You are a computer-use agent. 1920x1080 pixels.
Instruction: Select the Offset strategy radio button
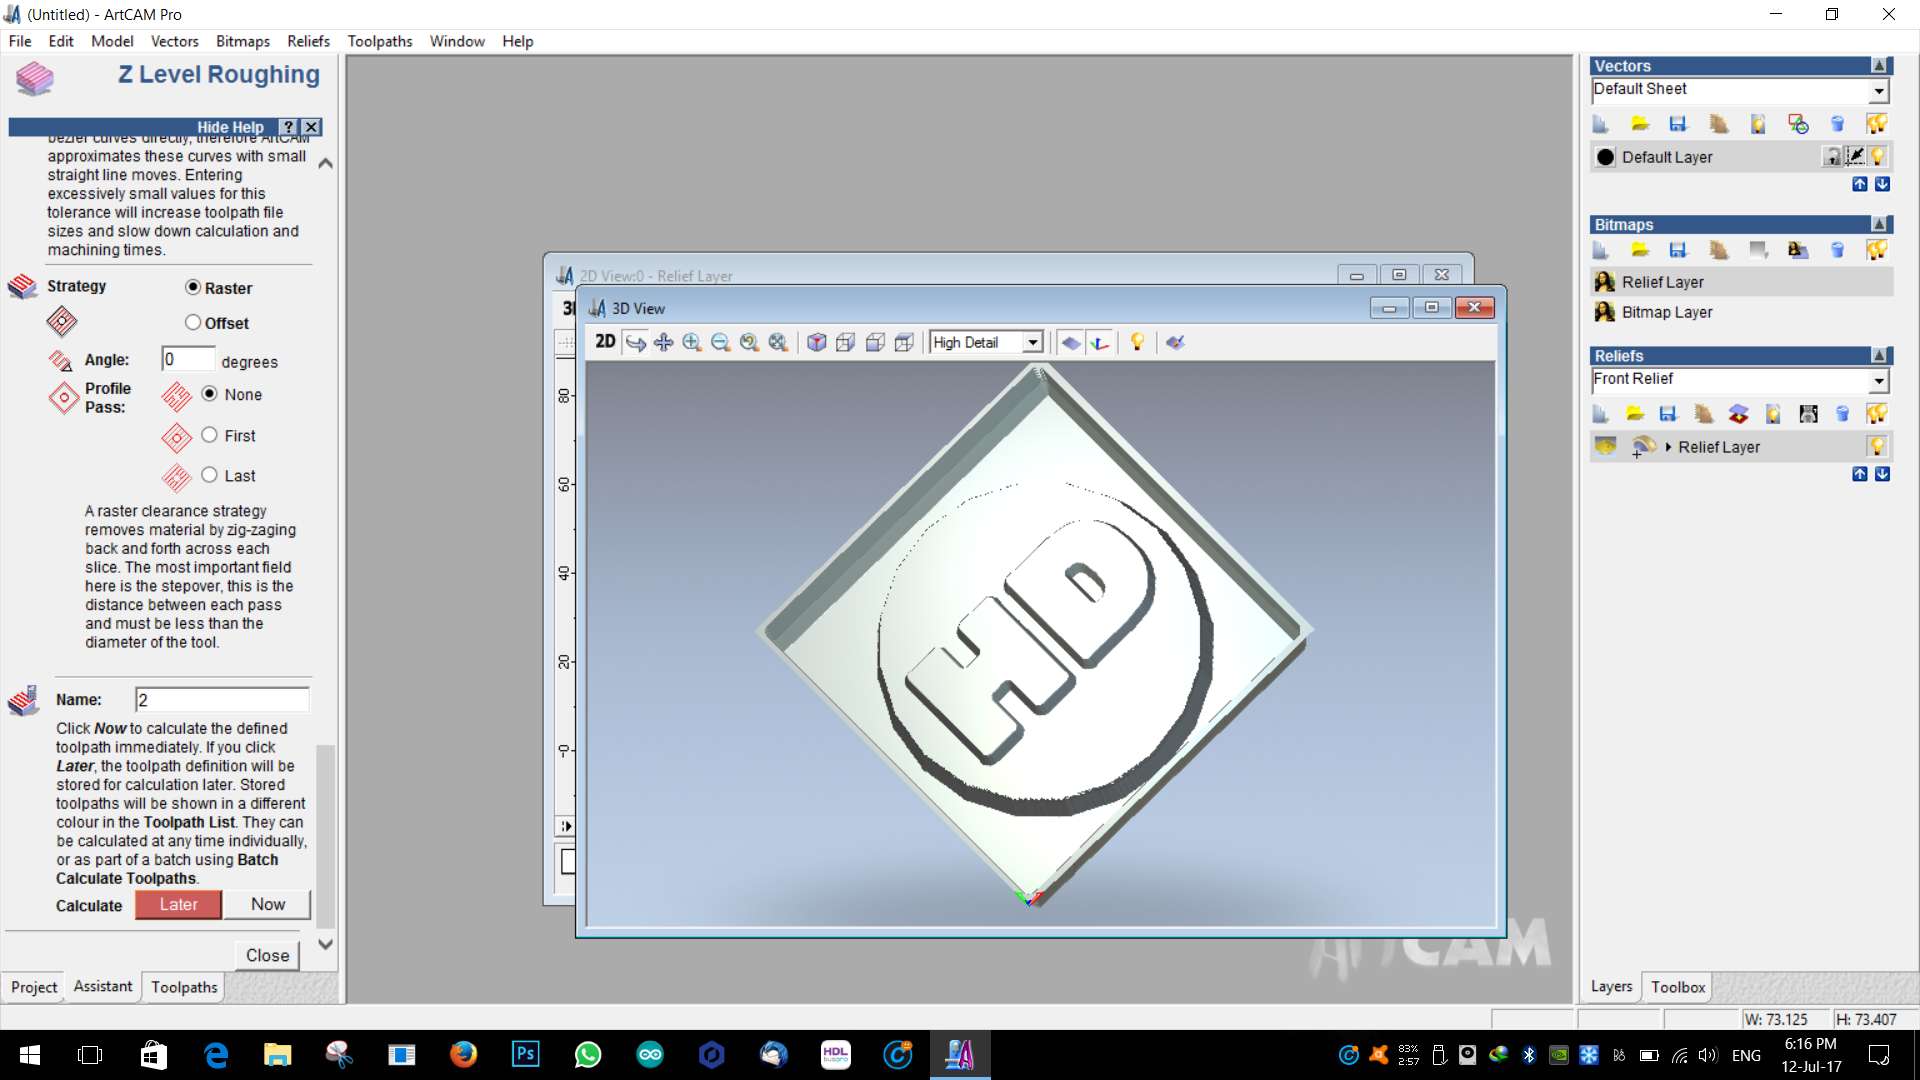193,322
